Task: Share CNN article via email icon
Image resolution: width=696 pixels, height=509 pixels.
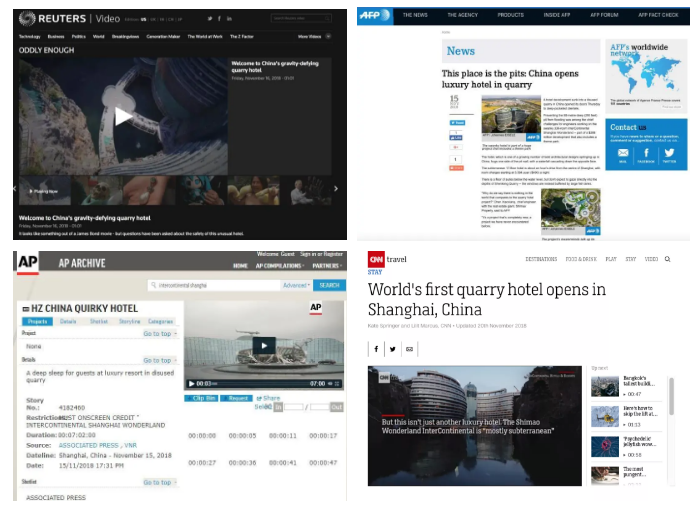Action: coord(408,349)
